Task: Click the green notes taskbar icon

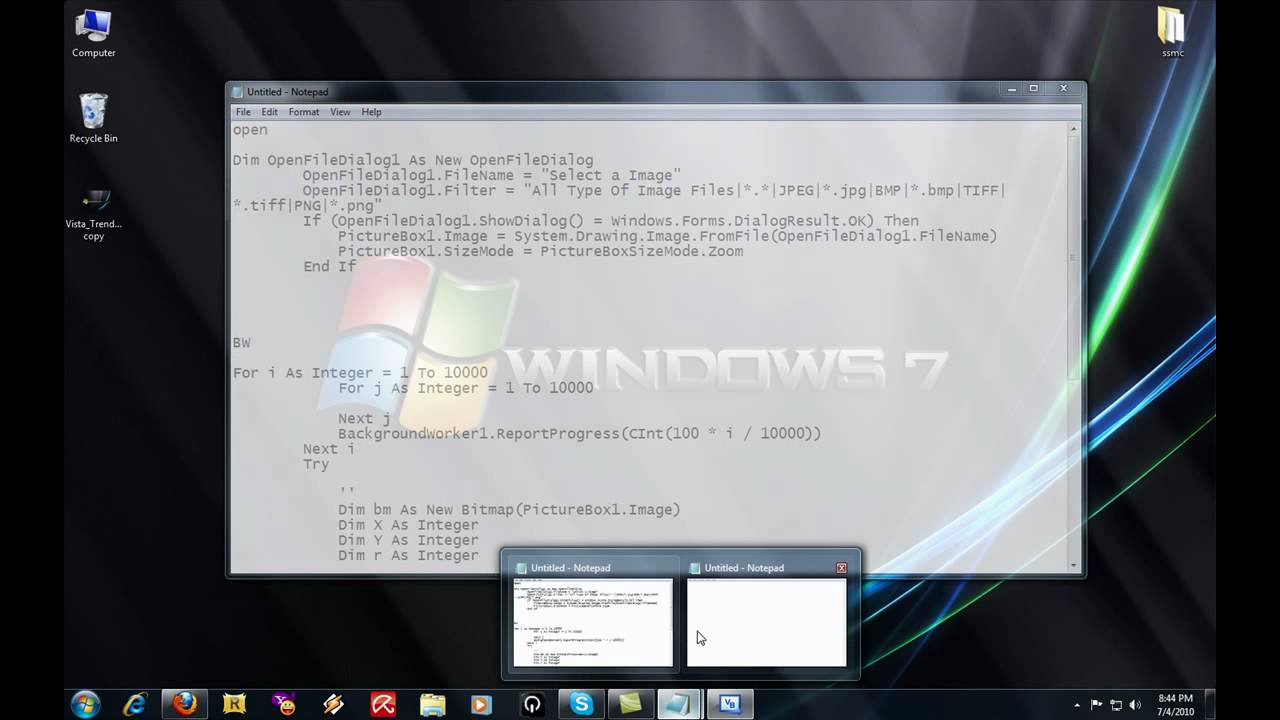Action: 630,705
